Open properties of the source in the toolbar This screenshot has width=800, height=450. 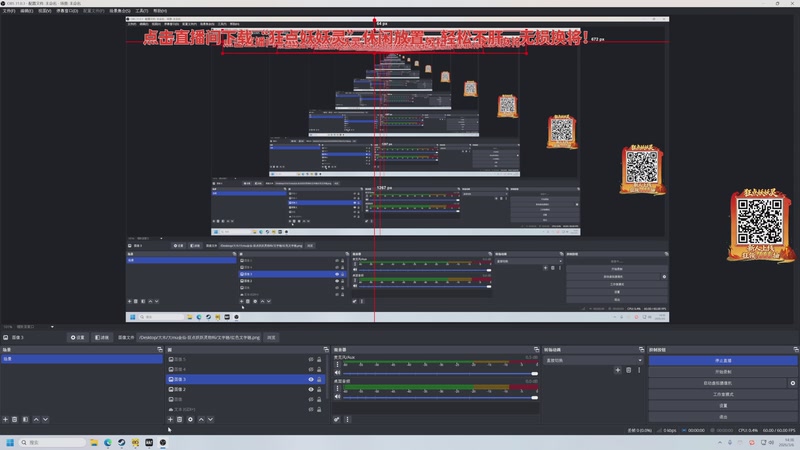[78, 337]
